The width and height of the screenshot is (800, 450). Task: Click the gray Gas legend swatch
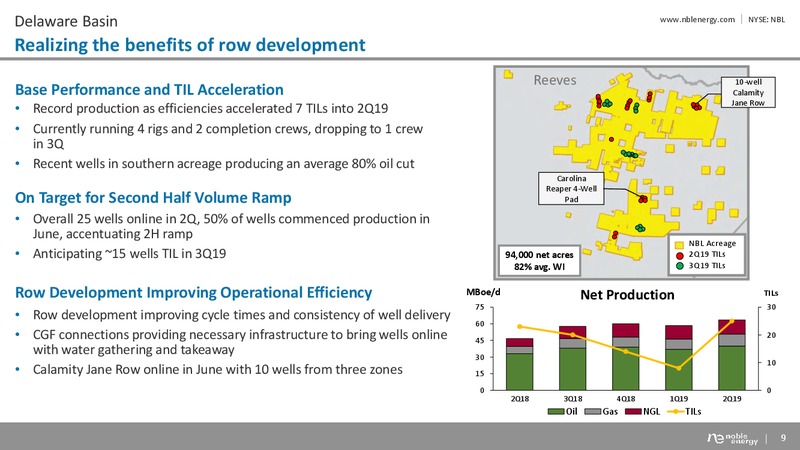(593, 412)
